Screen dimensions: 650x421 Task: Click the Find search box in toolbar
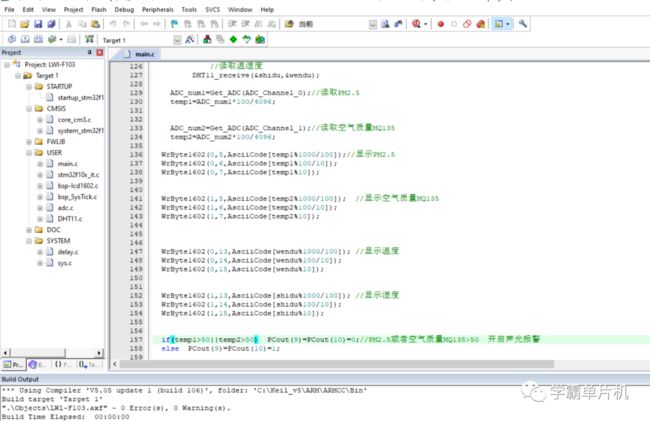[333, 24]
